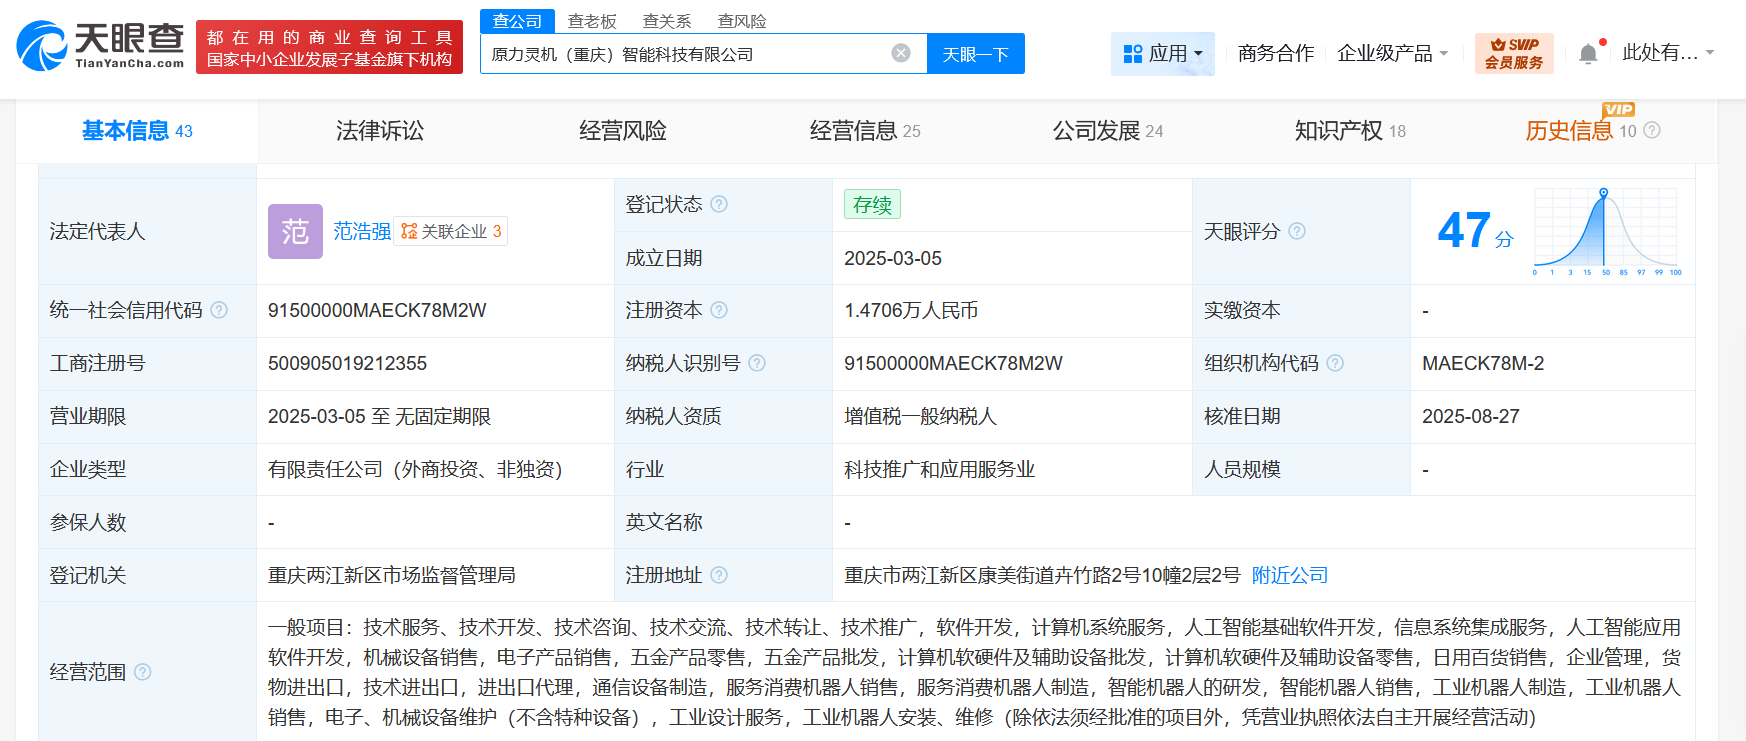Click help icon beside 经营范围
This screenshot has height=741, width=1746.
click(143, 672)
